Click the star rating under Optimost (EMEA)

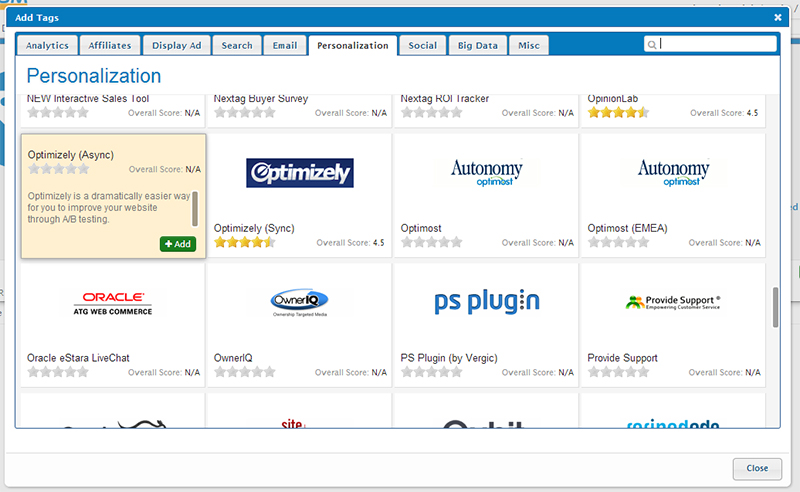pyautogui.click(x=618, y=242)
